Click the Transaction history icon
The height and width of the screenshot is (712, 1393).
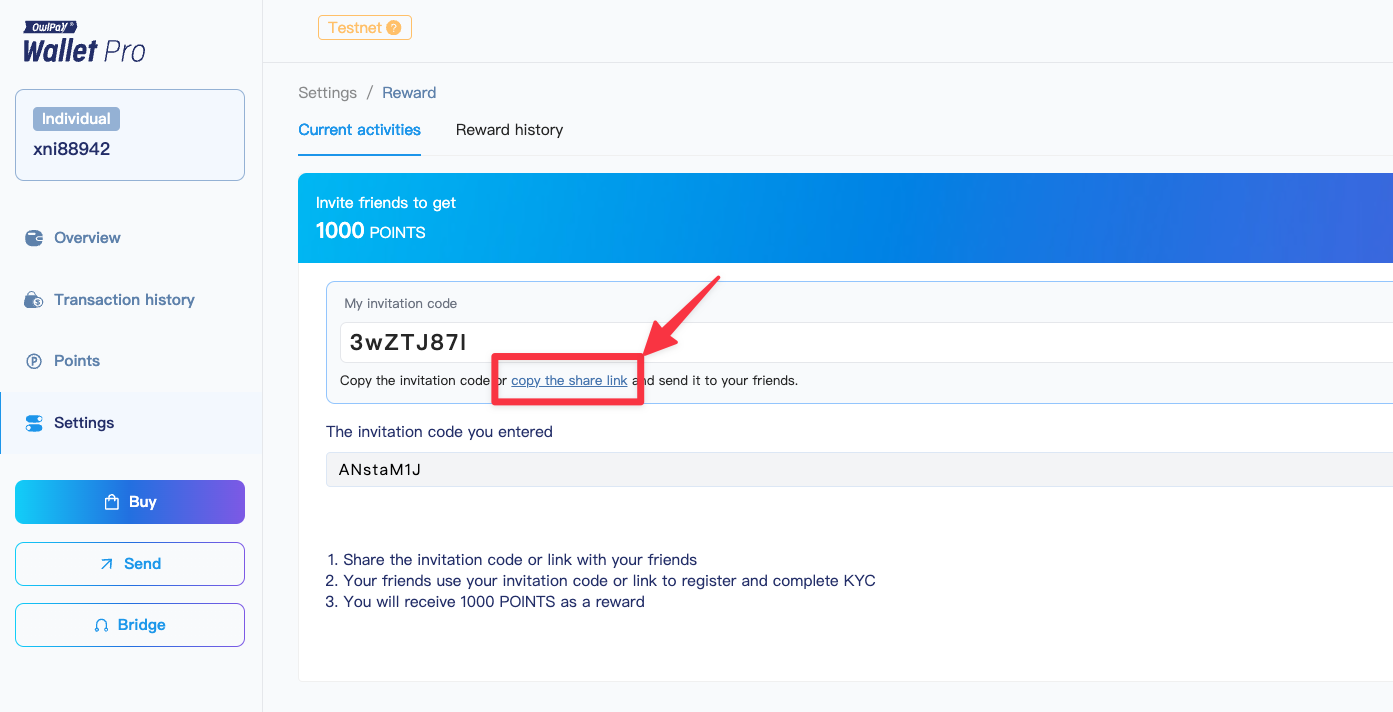(x=34, y=300)
